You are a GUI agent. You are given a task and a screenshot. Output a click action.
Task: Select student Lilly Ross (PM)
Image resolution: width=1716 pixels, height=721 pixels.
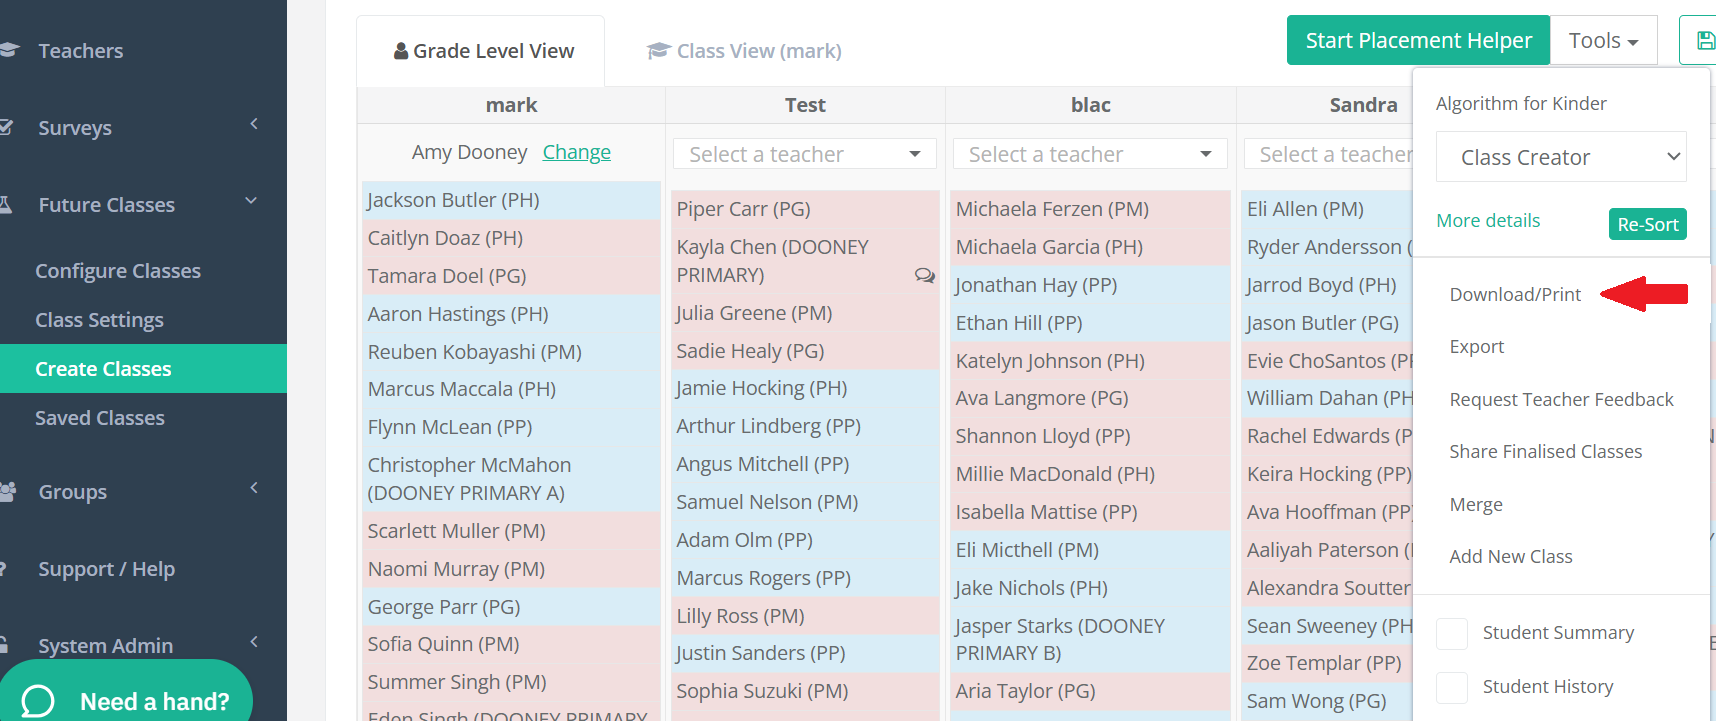pos(805,616)
